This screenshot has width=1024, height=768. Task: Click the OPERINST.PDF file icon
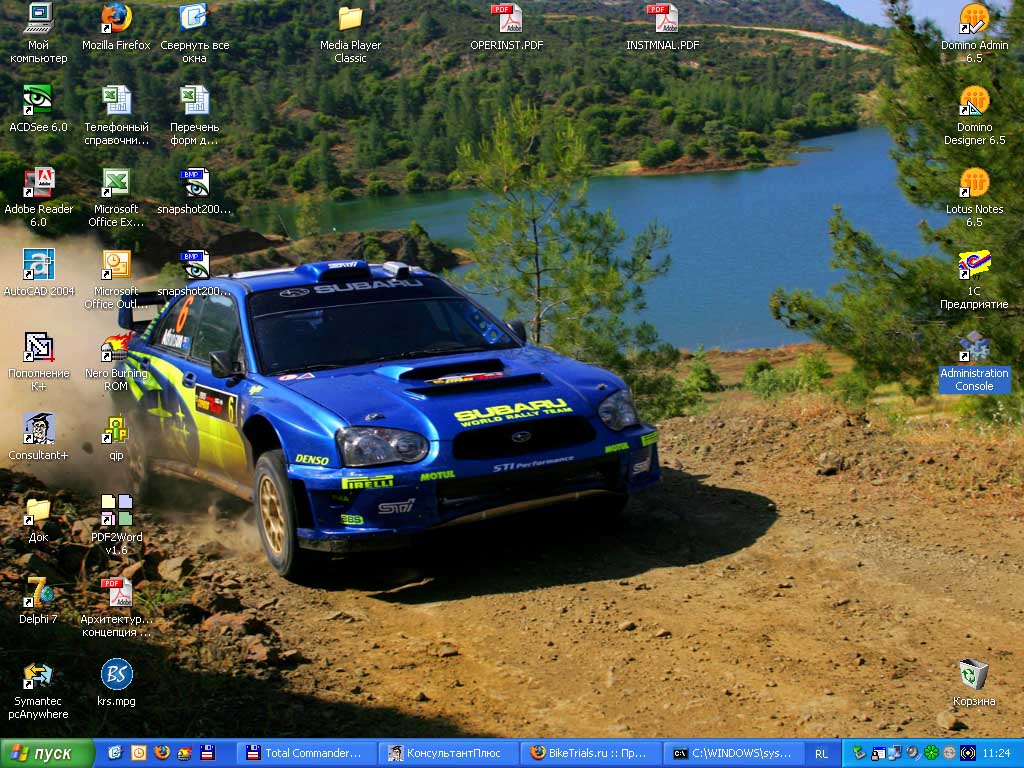click(x=506, y=18)
